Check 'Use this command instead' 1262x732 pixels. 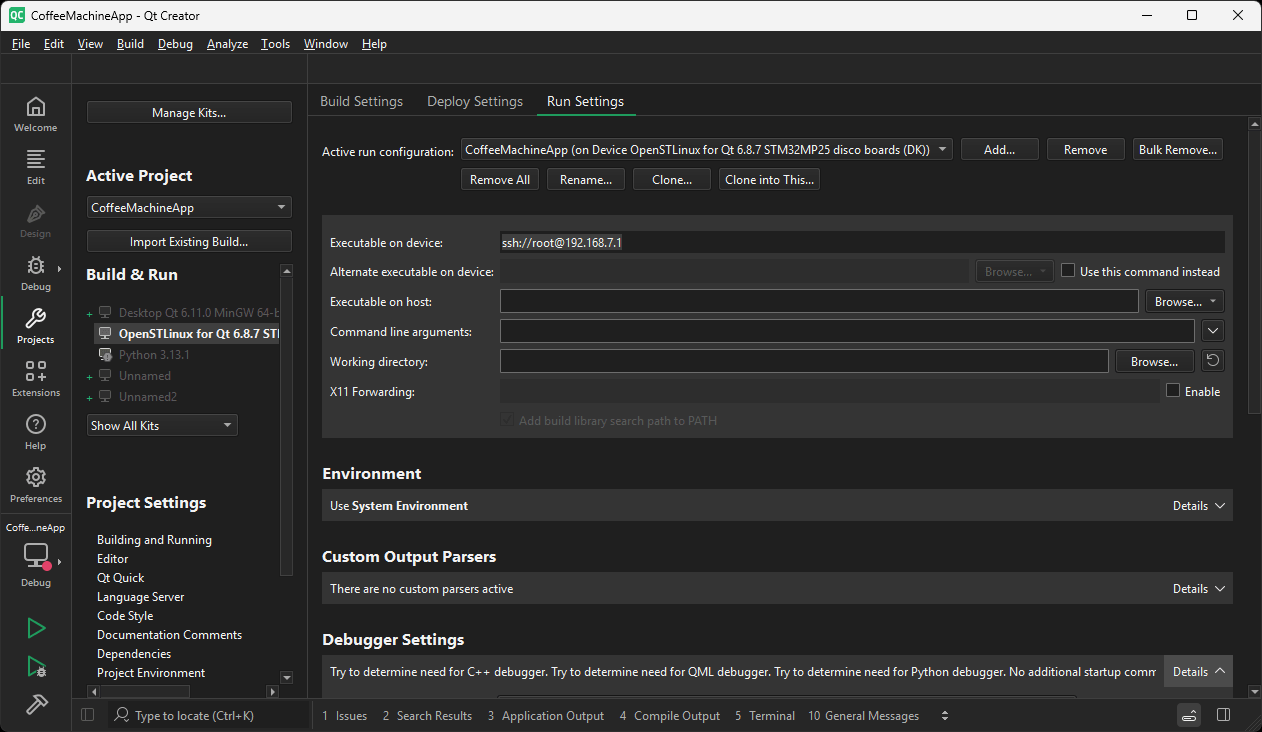tap(1068, 270)
